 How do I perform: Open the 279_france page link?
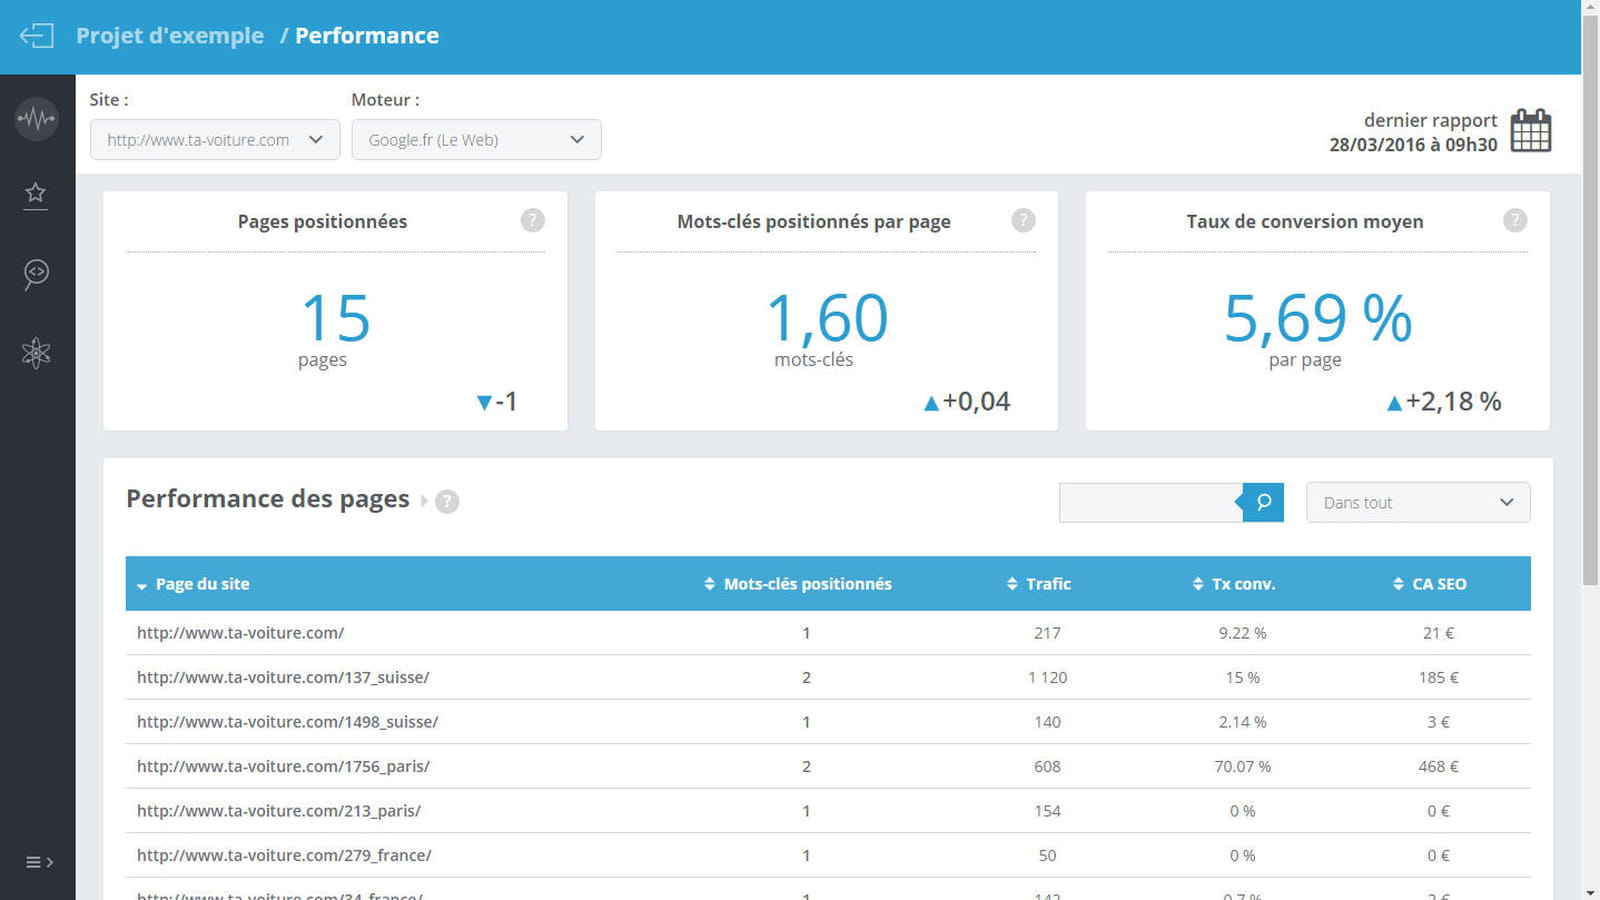point(284,855)
